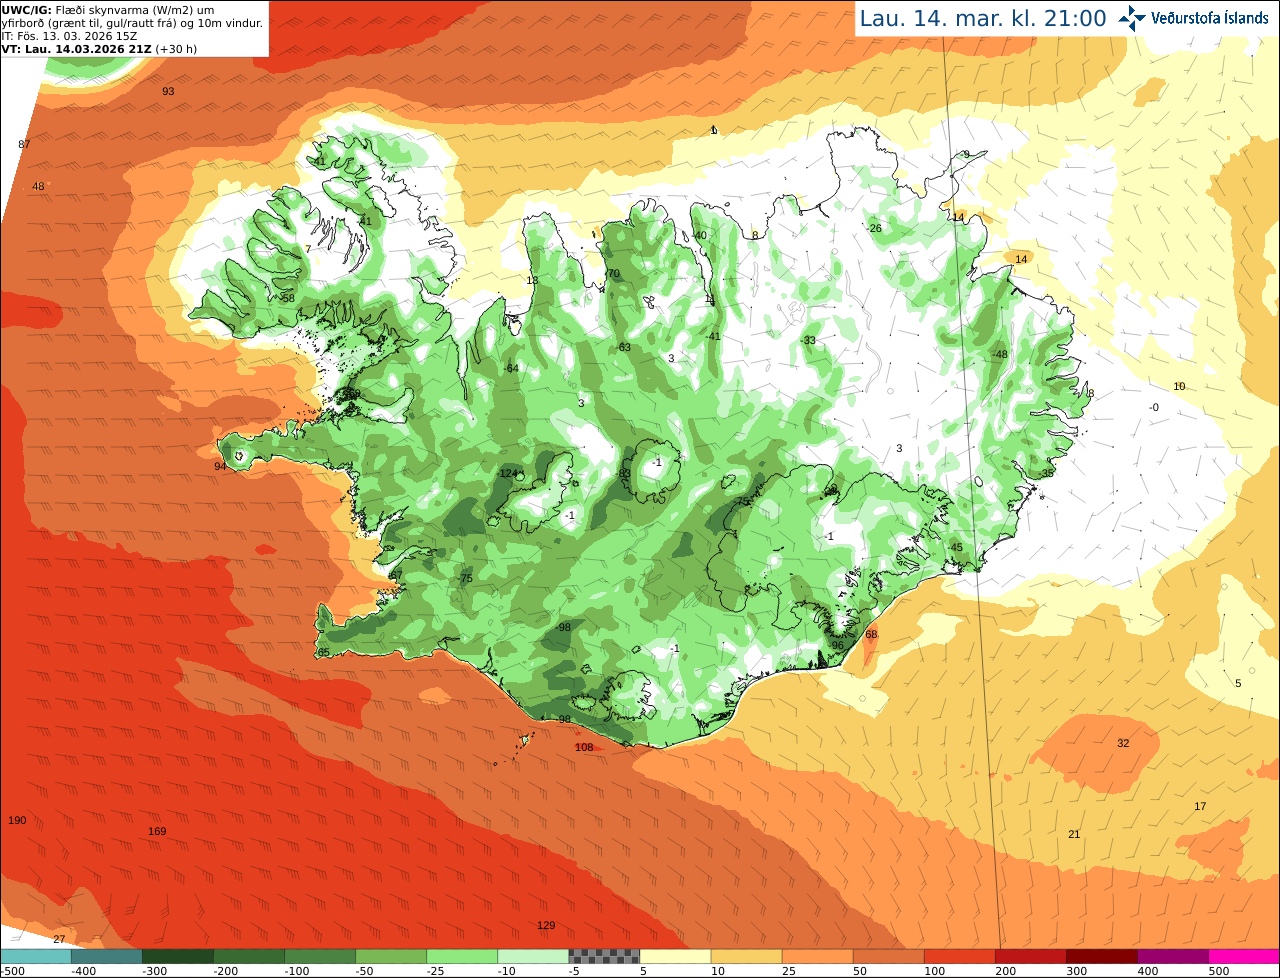Click the -41 value in north-central Iceland

(712, 336)
